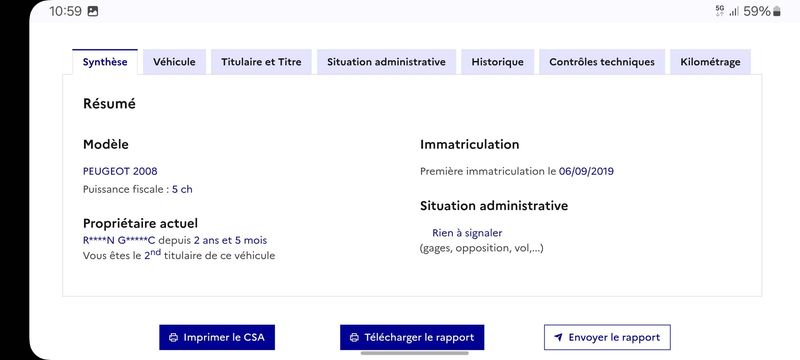Switch to the Historique tab
Screen dimensions: 800x360
[x=497, y=62]
